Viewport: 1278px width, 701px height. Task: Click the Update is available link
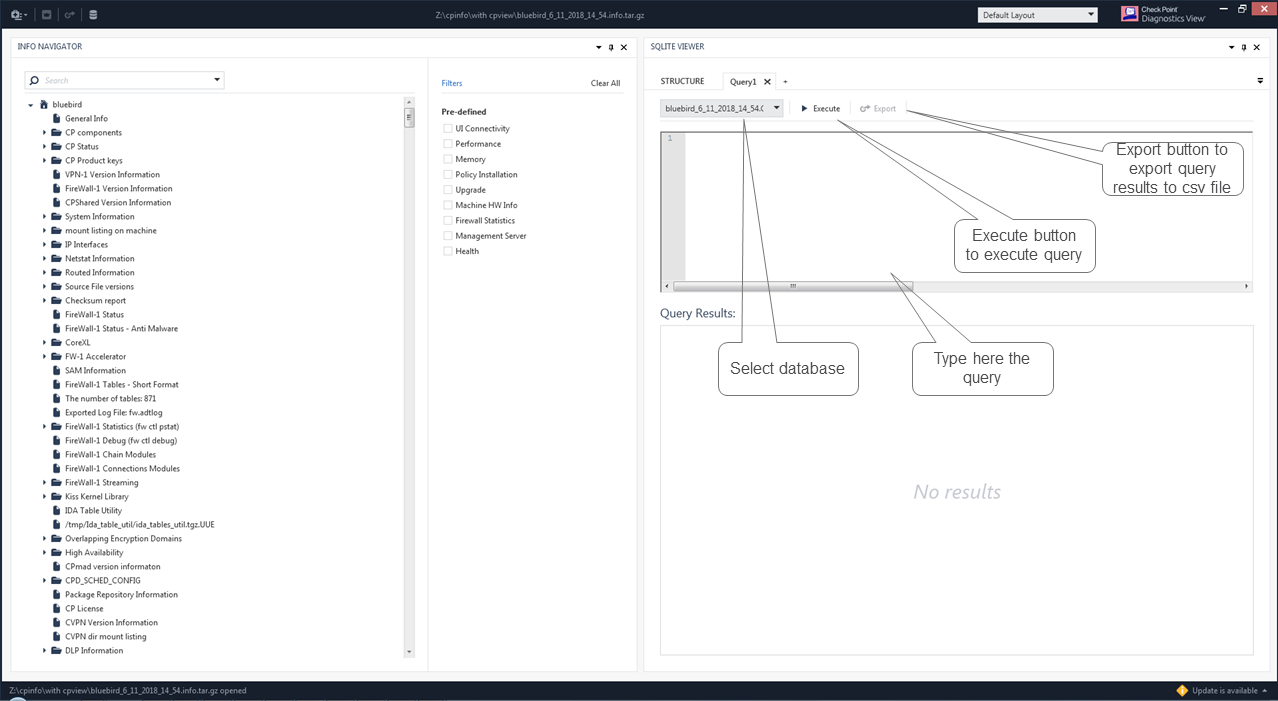(x=1224, y=690)
